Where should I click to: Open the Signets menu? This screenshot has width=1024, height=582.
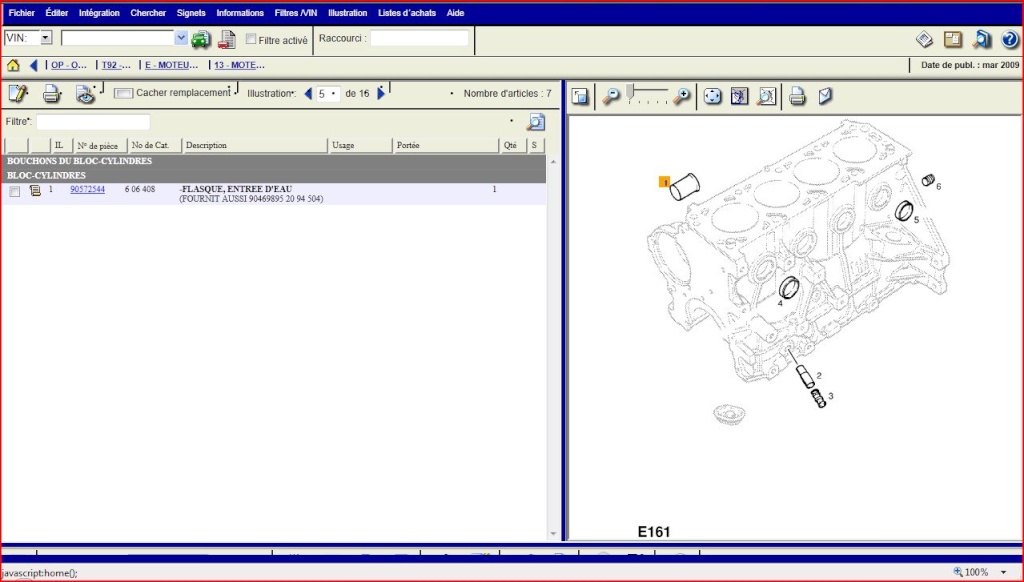click(191, 13)
